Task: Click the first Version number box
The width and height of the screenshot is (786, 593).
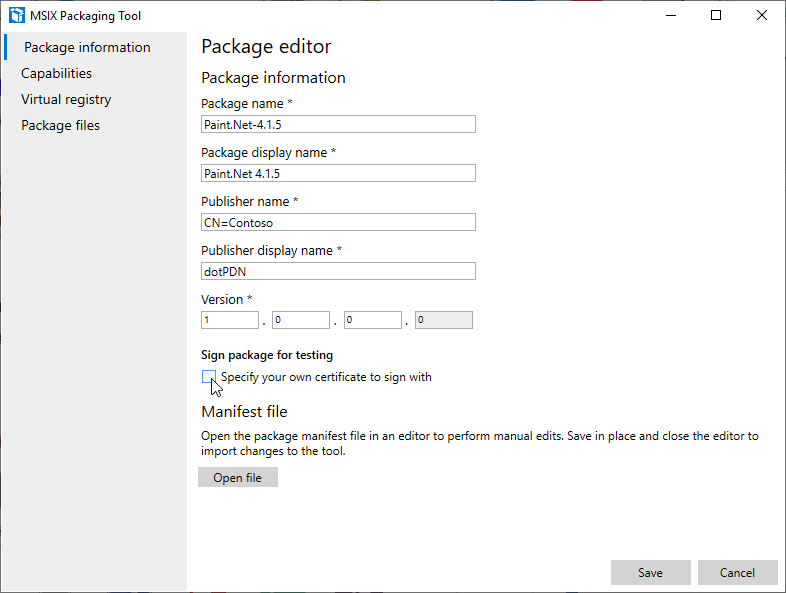Action: click(230, 320)
